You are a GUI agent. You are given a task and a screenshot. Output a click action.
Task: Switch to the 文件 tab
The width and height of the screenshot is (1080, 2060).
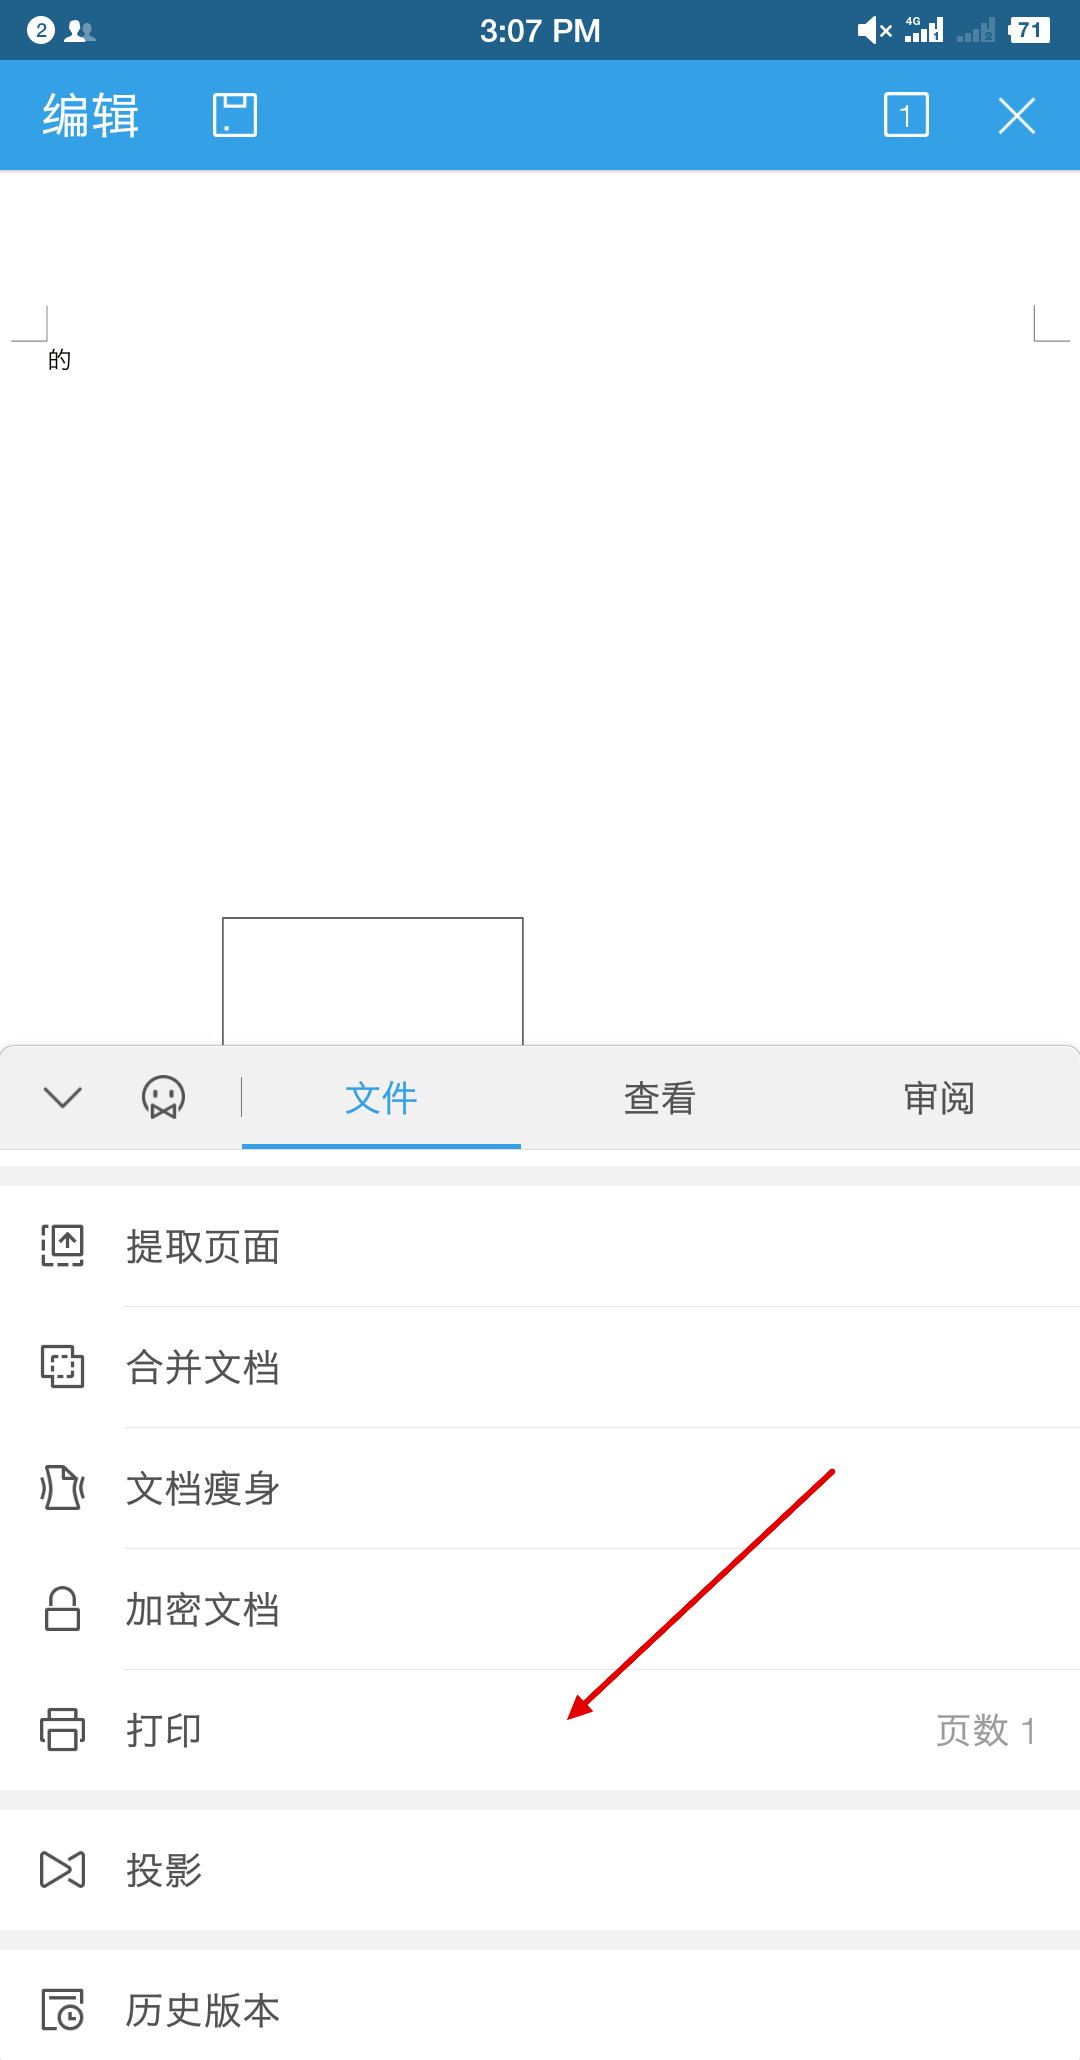tap(381, 1098)
